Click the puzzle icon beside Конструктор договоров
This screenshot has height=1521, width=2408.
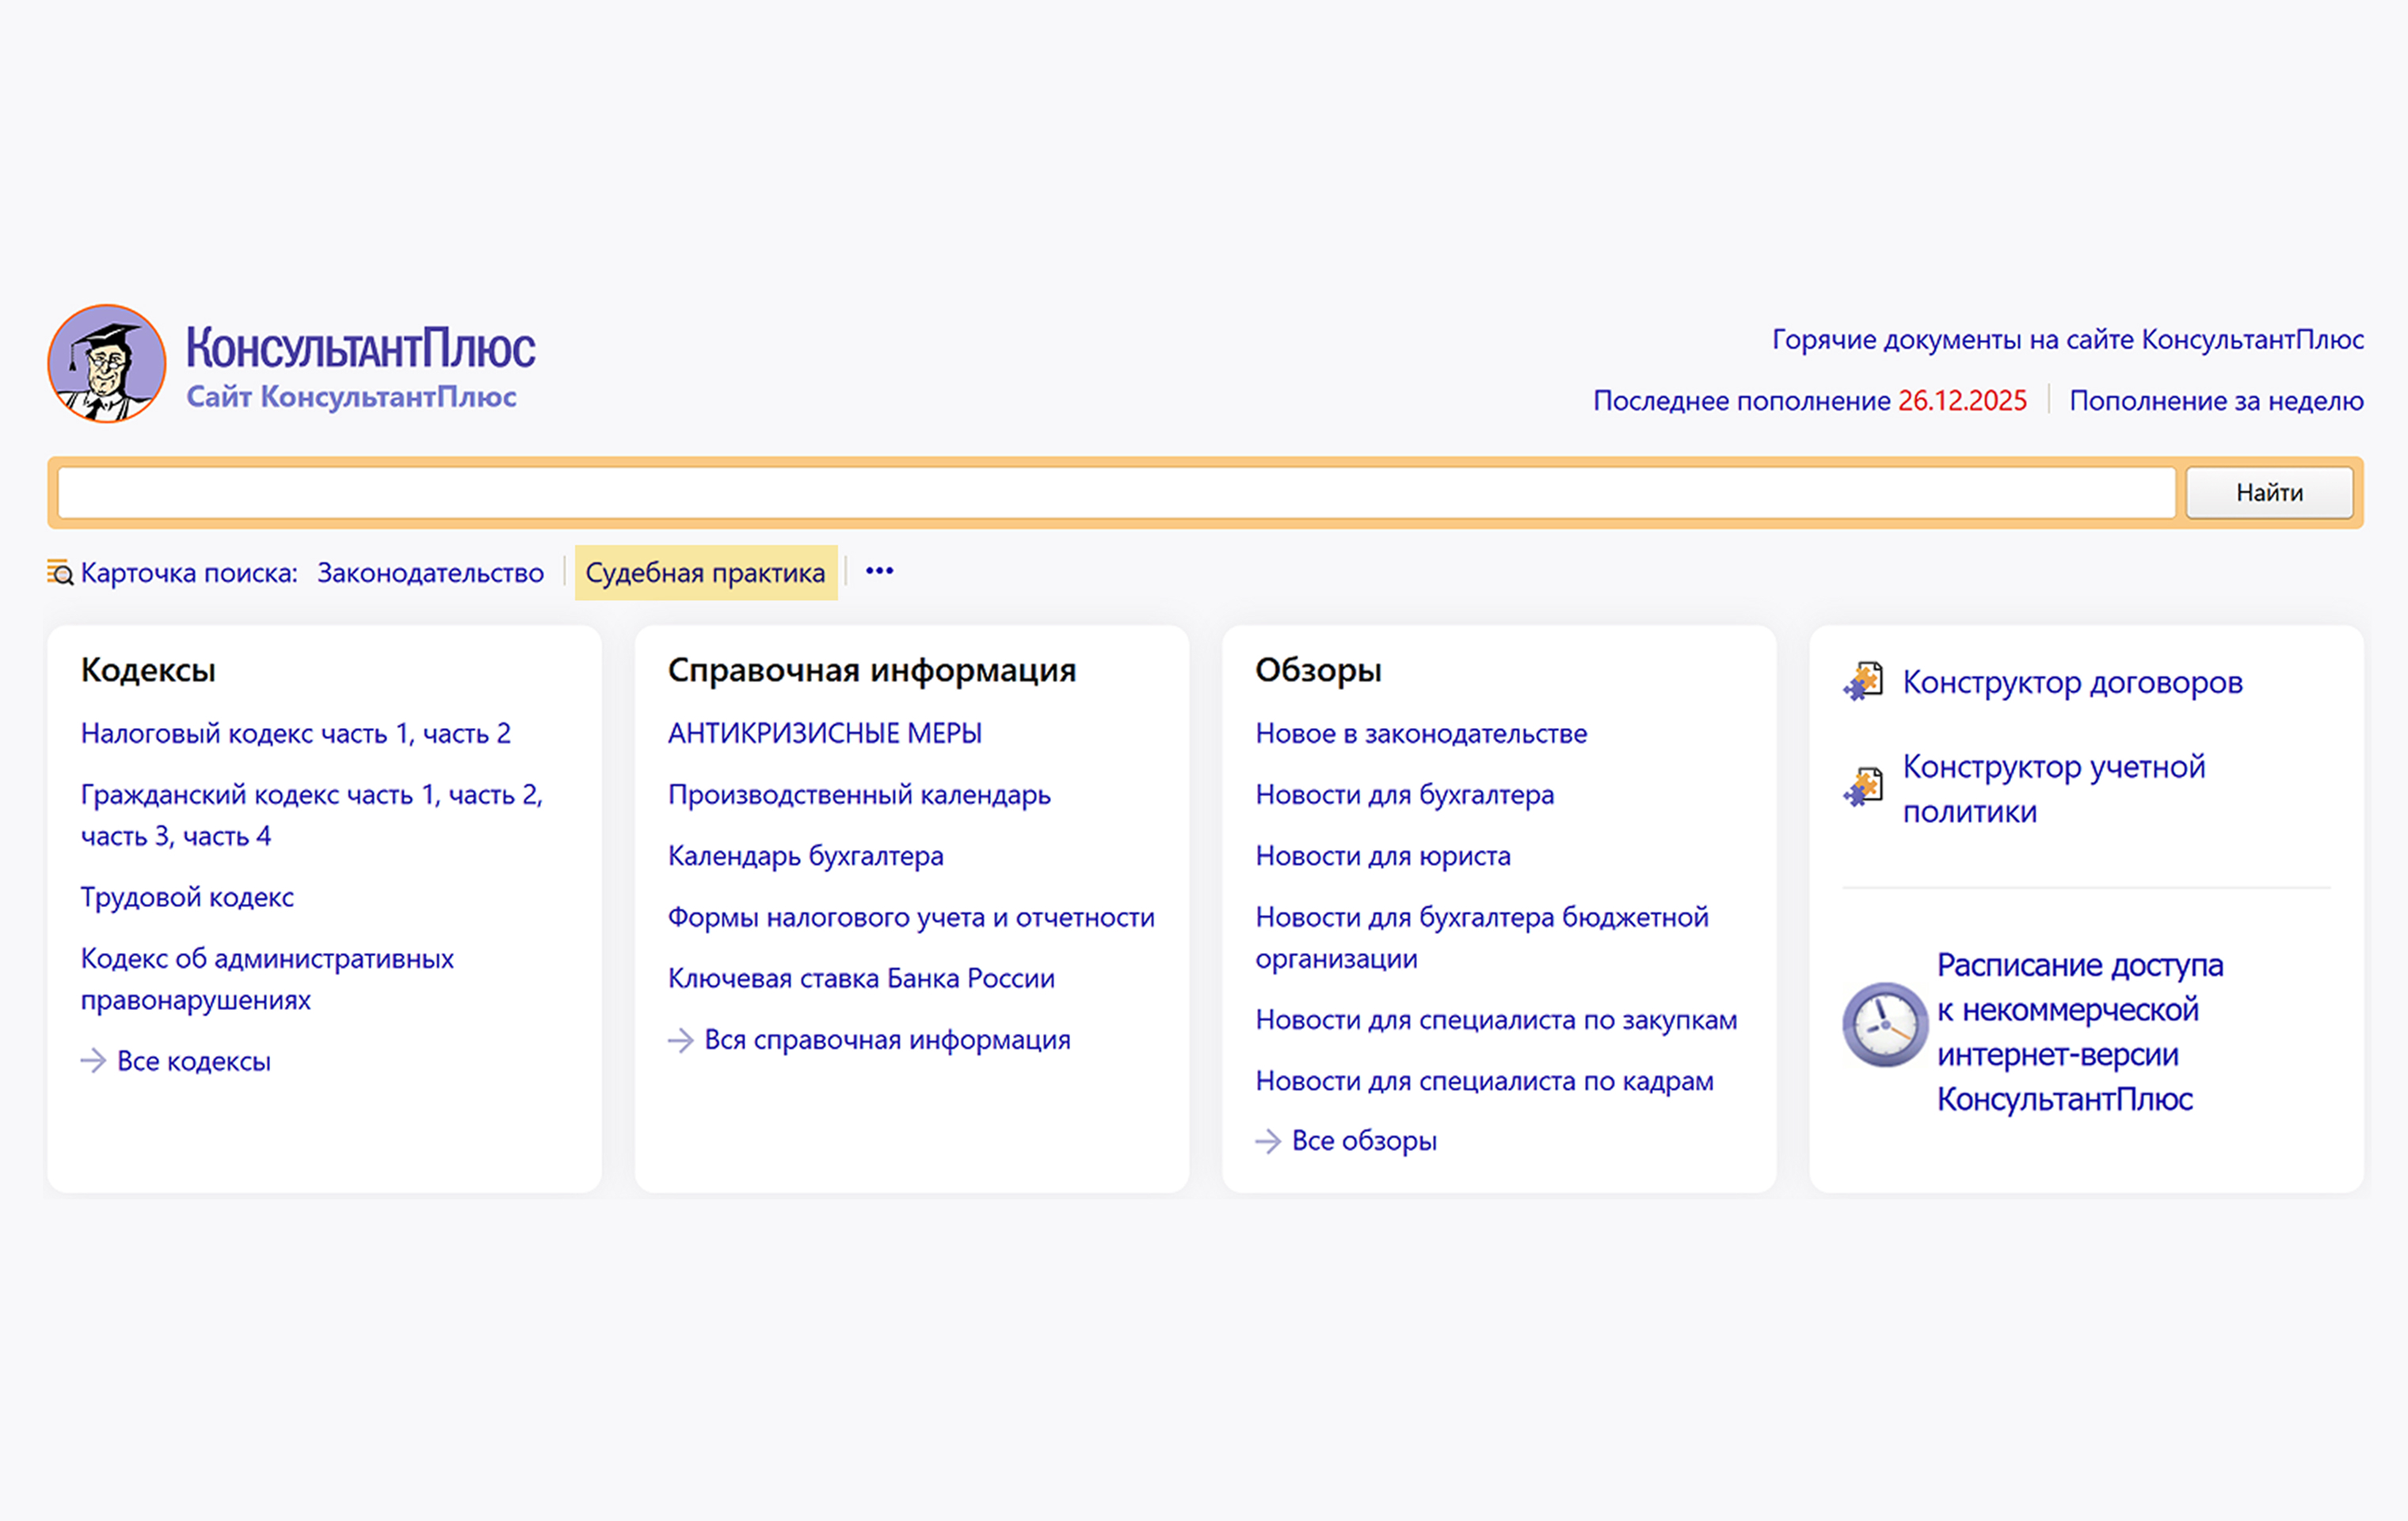pos(1864,682)
